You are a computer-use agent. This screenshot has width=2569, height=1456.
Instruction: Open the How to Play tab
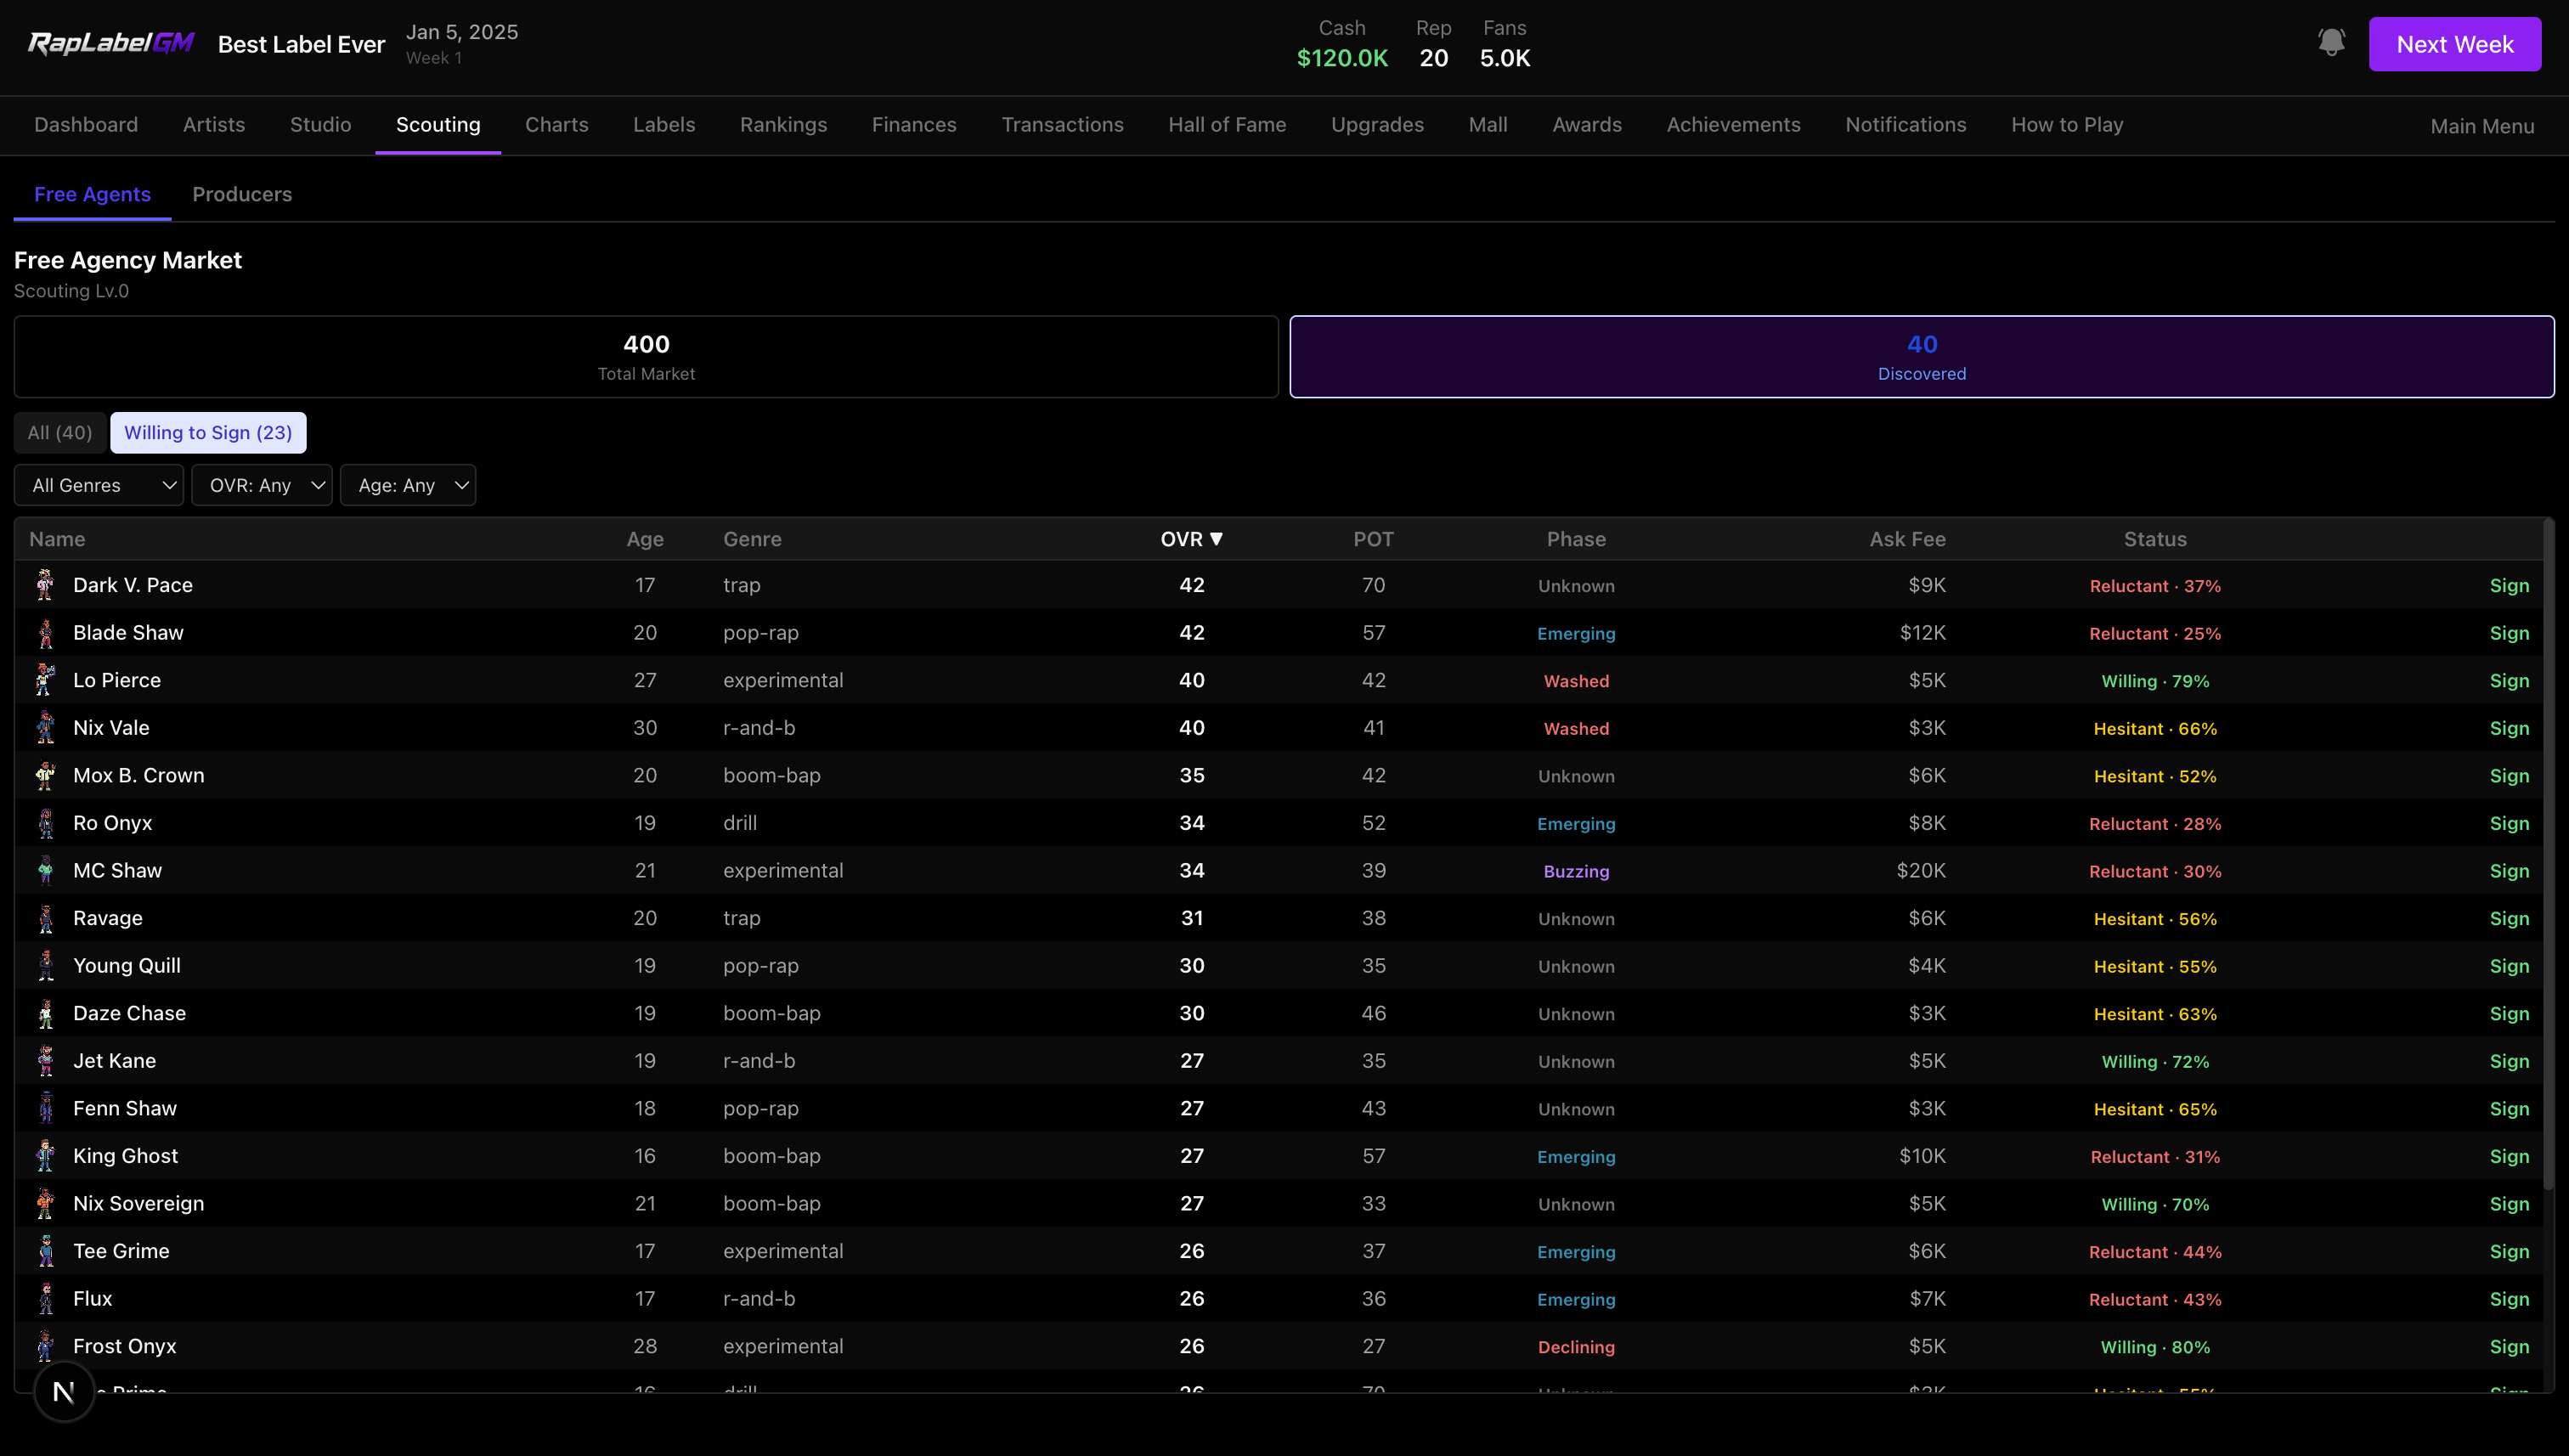pyautogui.click(x=2066, y=125)
